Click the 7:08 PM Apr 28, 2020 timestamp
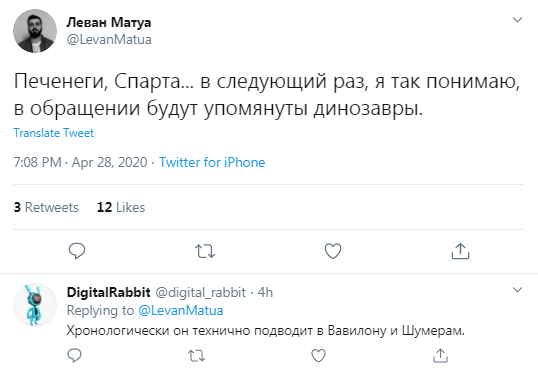 point(80,162)
